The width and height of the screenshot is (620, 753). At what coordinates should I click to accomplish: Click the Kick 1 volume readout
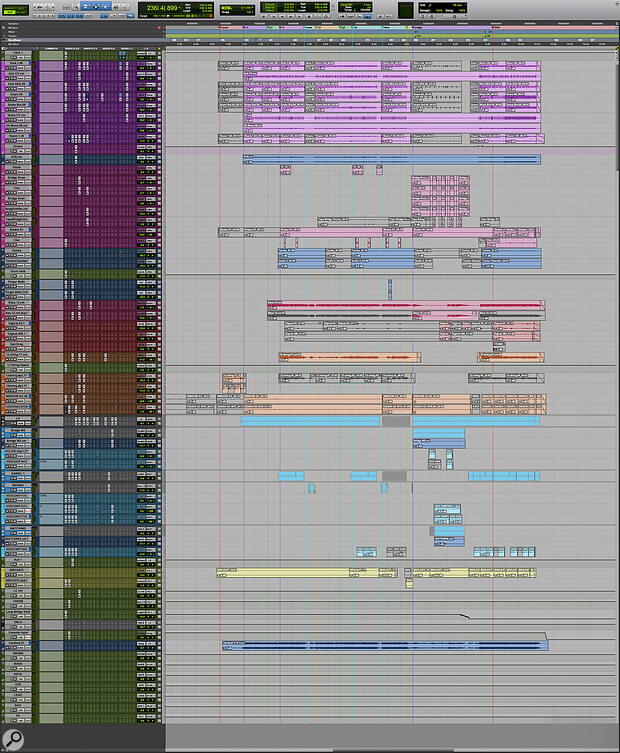click(x=141, y=68)
